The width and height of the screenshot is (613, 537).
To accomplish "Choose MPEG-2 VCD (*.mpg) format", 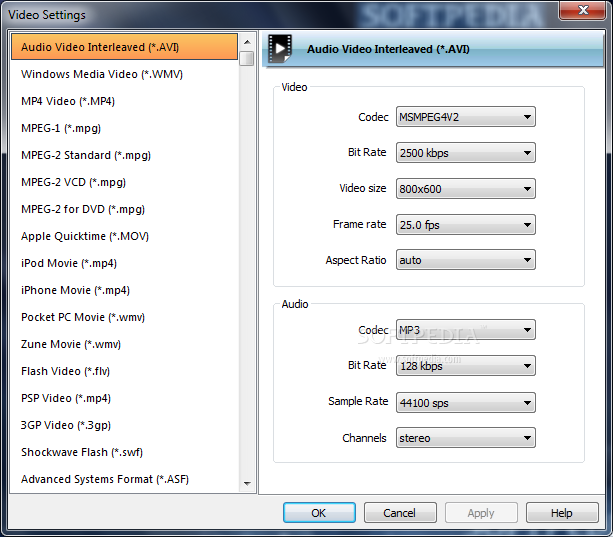I will 124,182.
